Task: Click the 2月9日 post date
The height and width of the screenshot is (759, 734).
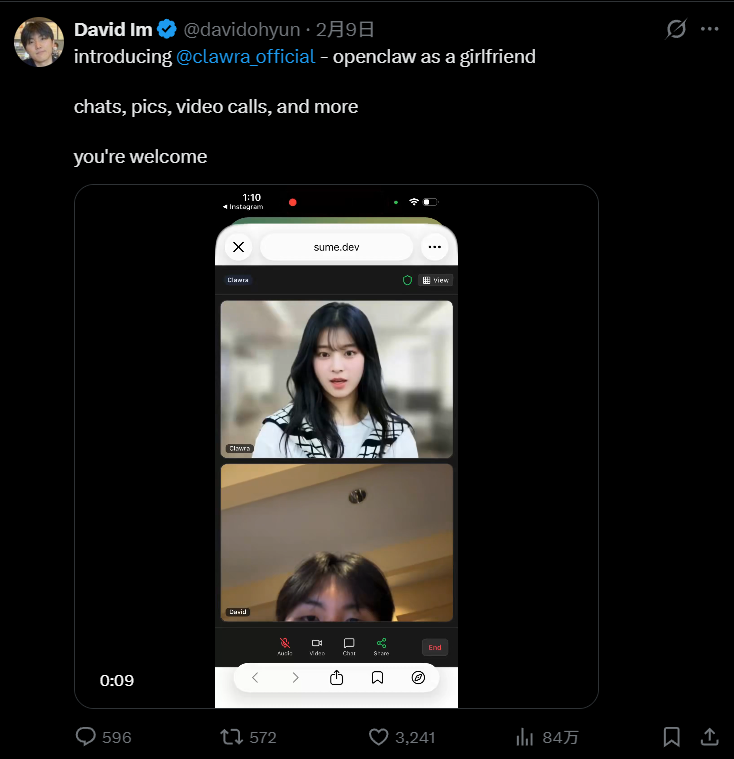Action: (x=346, y=29)
